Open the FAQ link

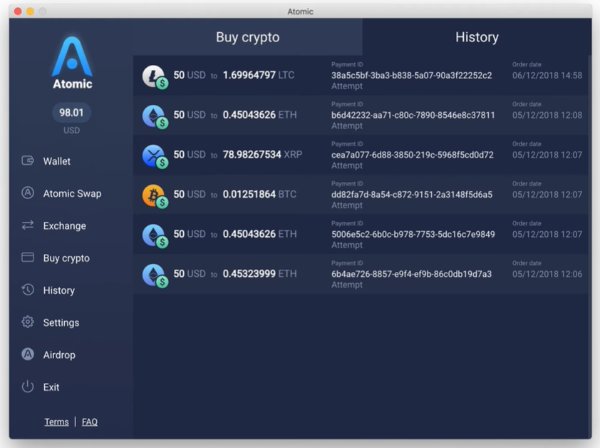90,422
